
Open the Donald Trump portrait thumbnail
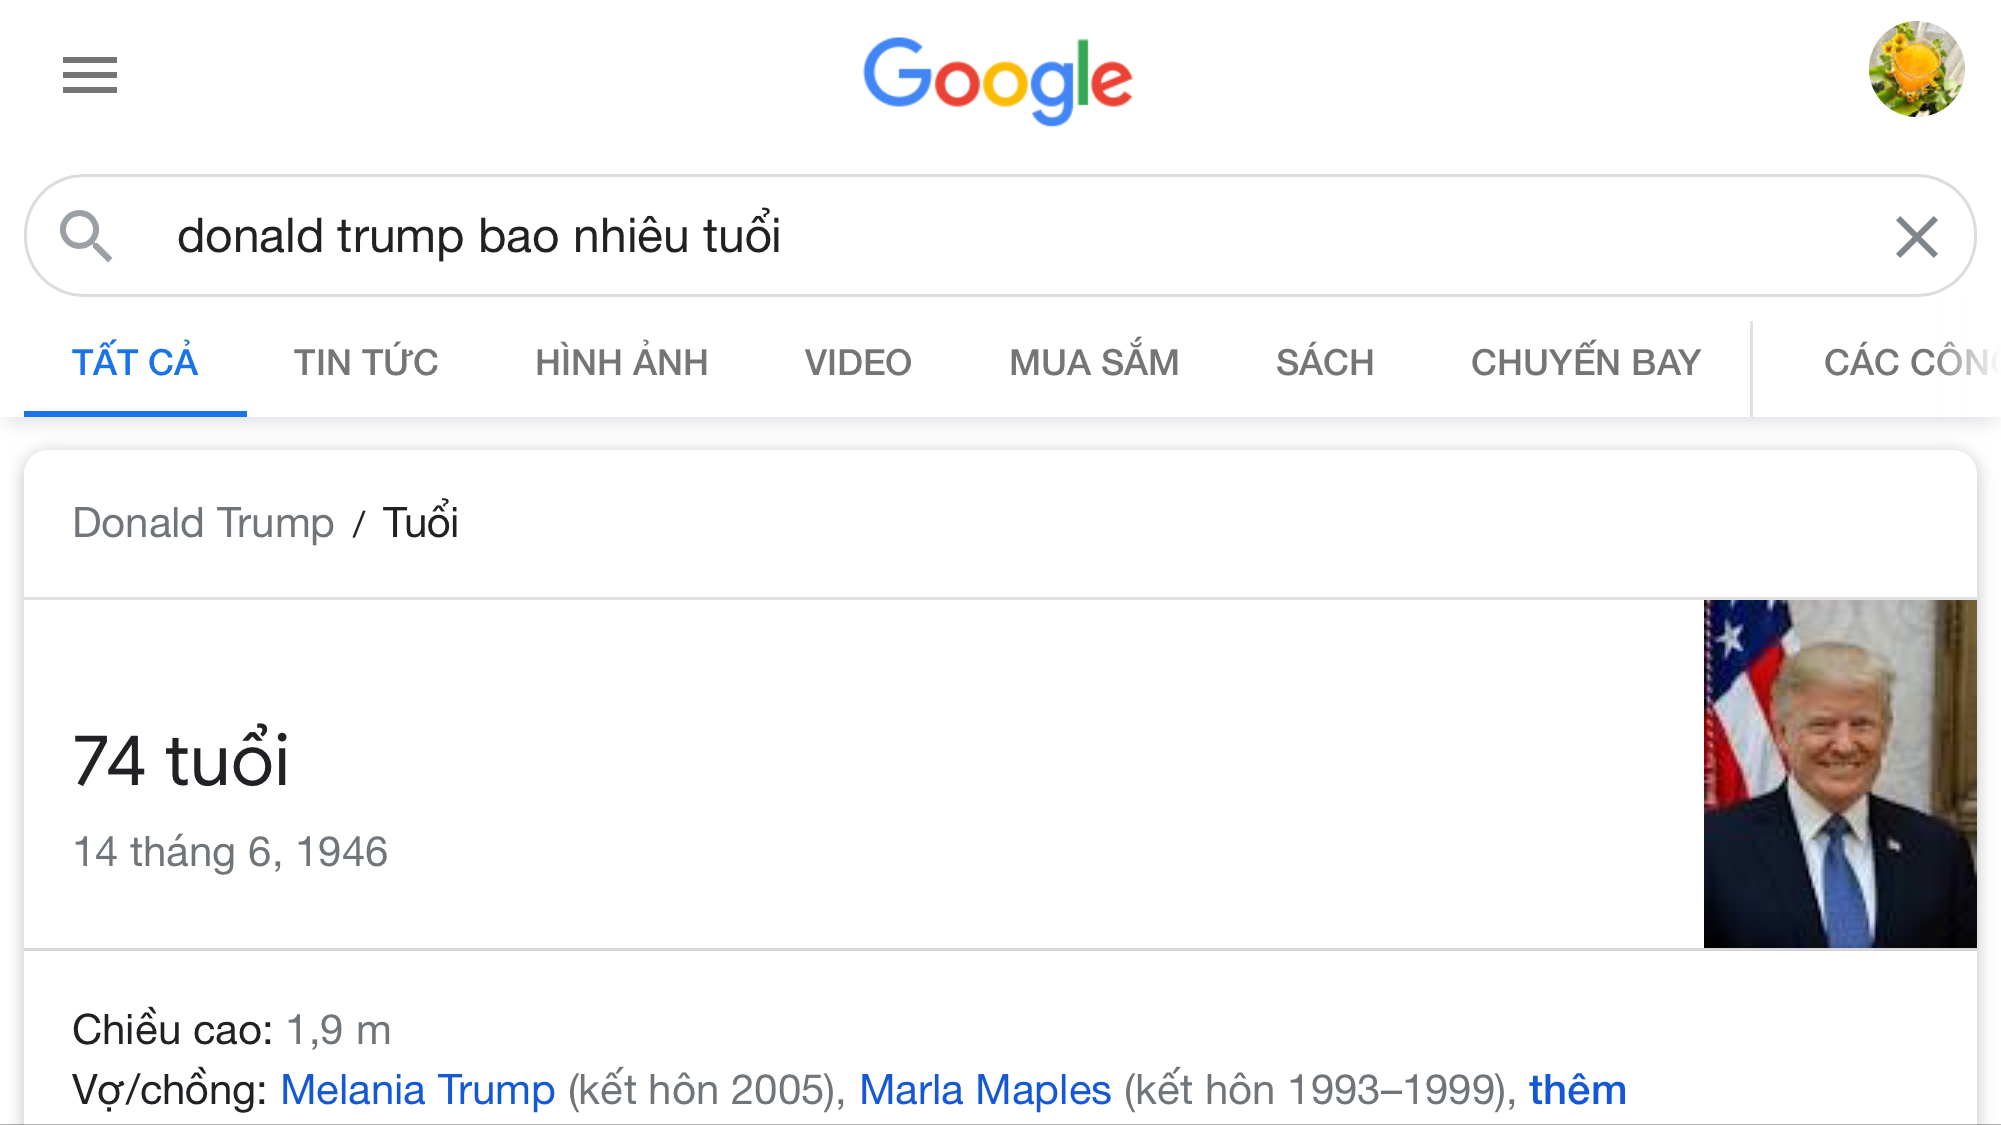coord(1840,774)
